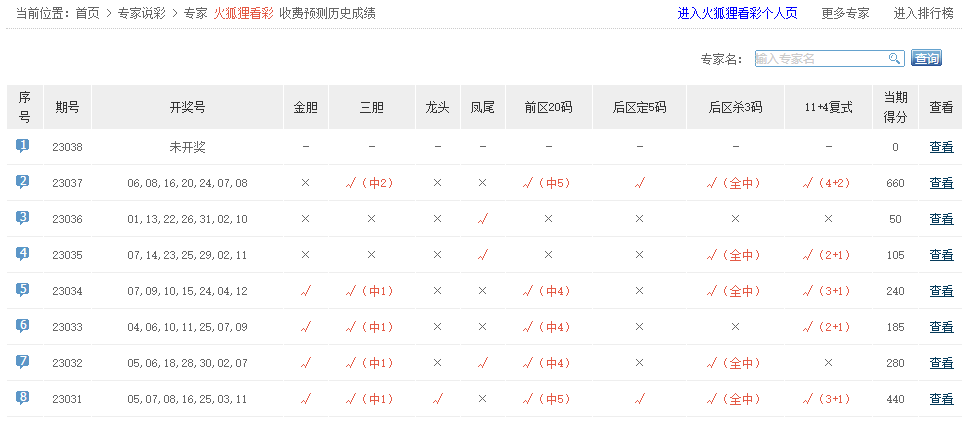
Task: Click the number 4 rank badge
Action: pyautogui.click(x=23, y=254)
